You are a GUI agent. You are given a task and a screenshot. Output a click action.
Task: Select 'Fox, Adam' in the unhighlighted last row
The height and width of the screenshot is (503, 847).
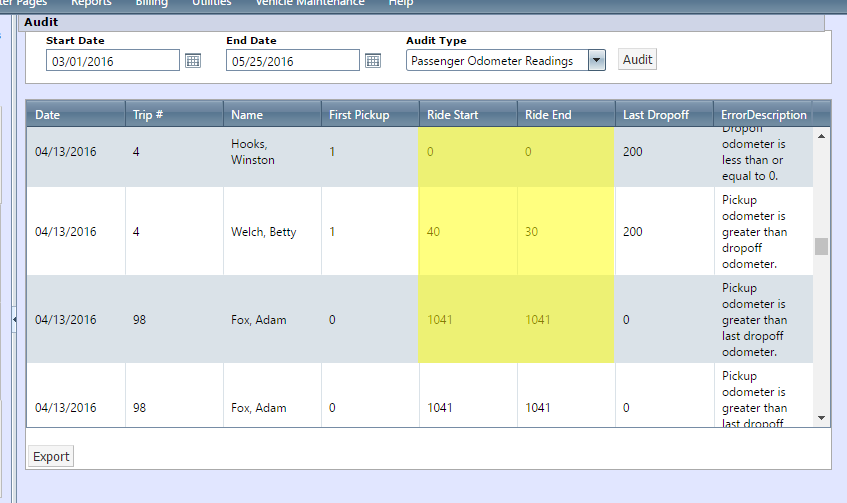click(272, 407)
